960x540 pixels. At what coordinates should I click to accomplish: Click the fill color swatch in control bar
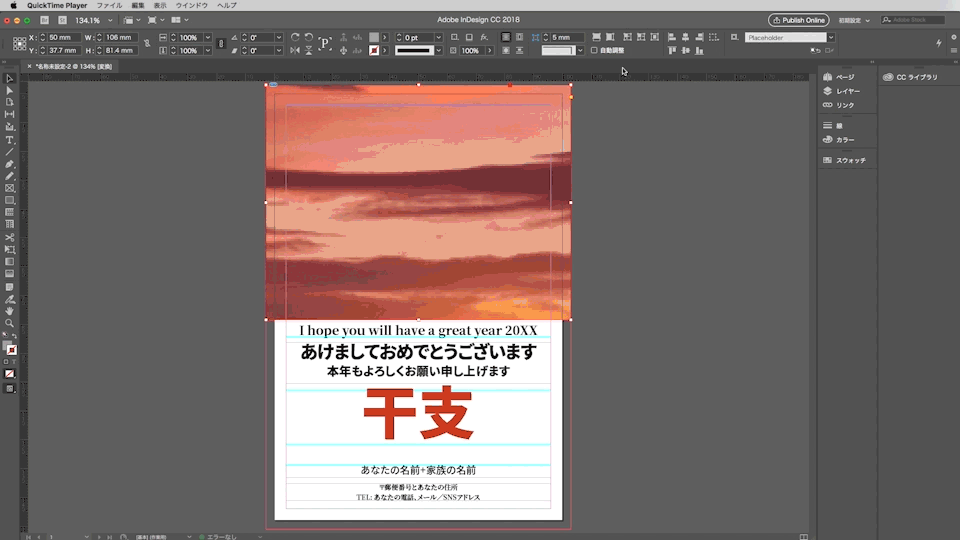tap(373, 37)
